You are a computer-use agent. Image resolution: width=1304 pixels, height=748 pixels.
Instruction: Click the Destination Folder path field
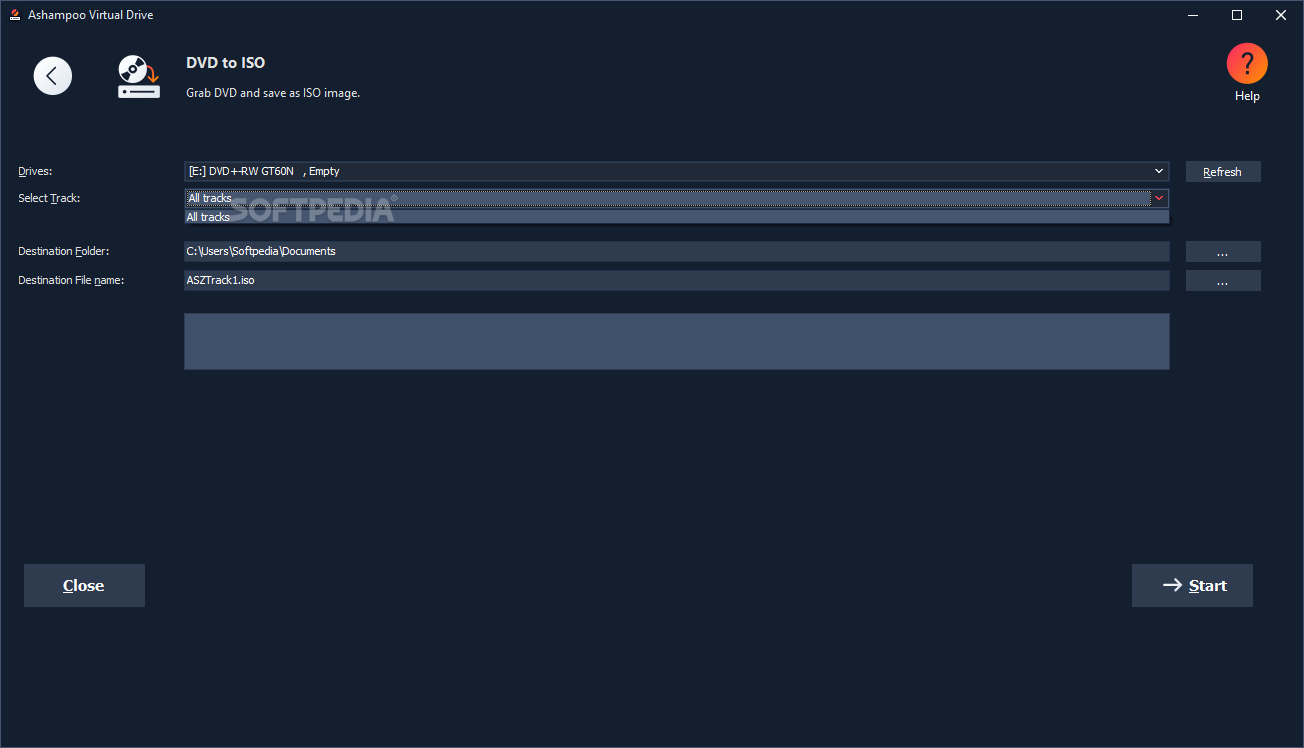tap(677, 251)
